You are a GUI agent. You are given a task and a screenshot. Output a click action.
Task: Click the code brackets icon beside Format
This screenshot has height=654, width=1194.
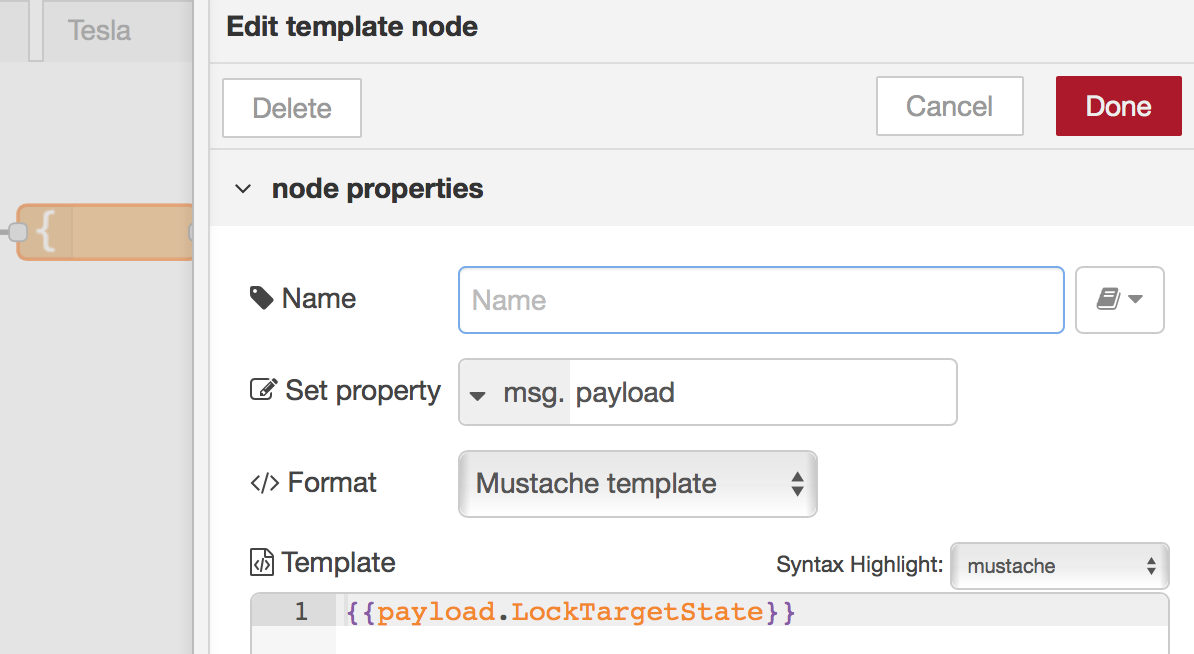click(264, 483)
